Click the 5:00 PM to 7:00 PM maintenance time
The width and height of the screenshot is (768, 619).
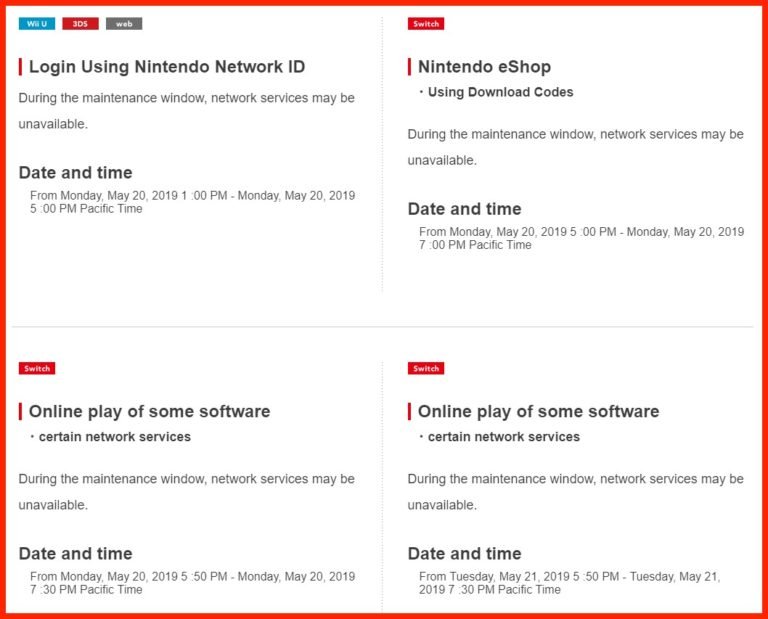click(581, 238)
